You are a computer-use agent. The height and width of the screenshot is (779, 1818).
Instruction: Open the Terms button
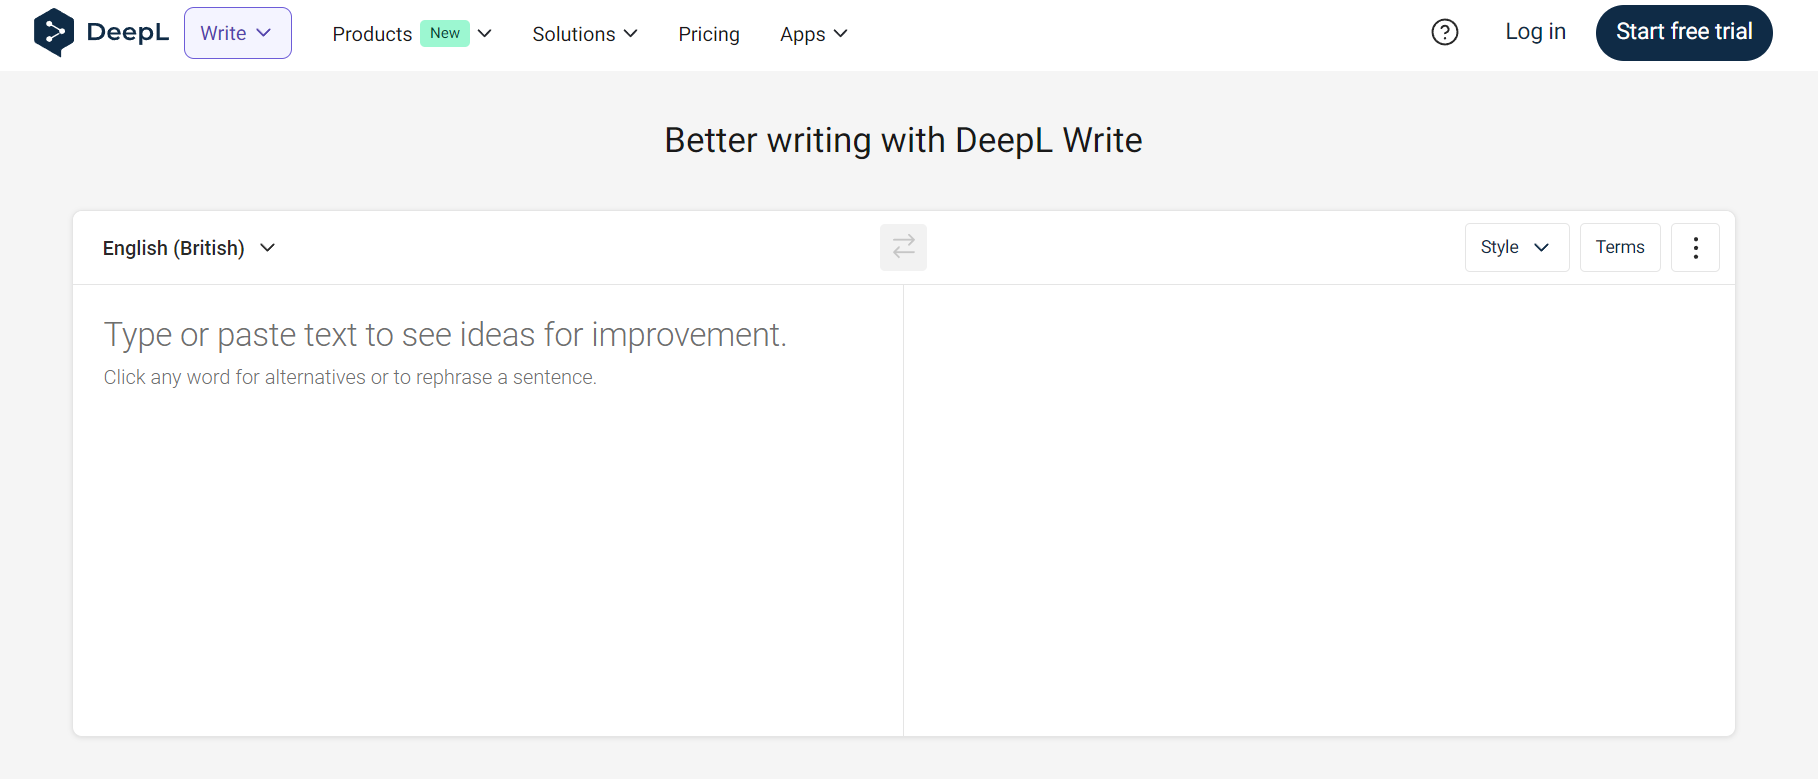point(1620,247)
